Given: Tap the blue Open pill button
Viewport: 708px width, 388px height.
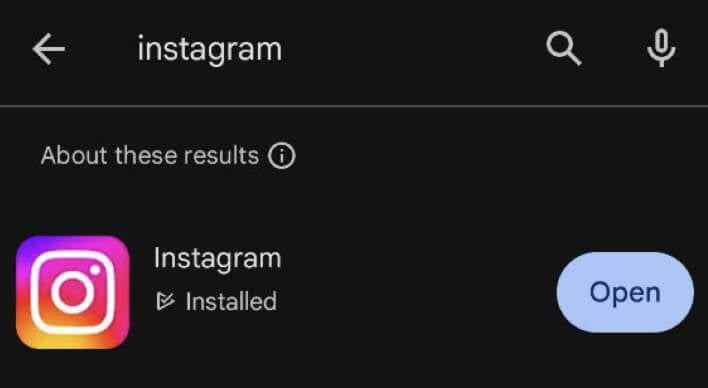Looking at the screenshot, I should click(x=625, y=292).
